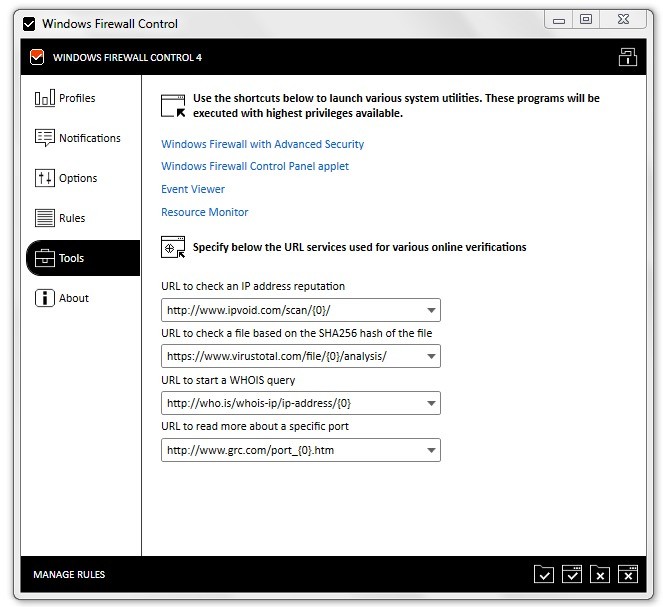Click the orange shield logo in header

(x=37, y=57)
